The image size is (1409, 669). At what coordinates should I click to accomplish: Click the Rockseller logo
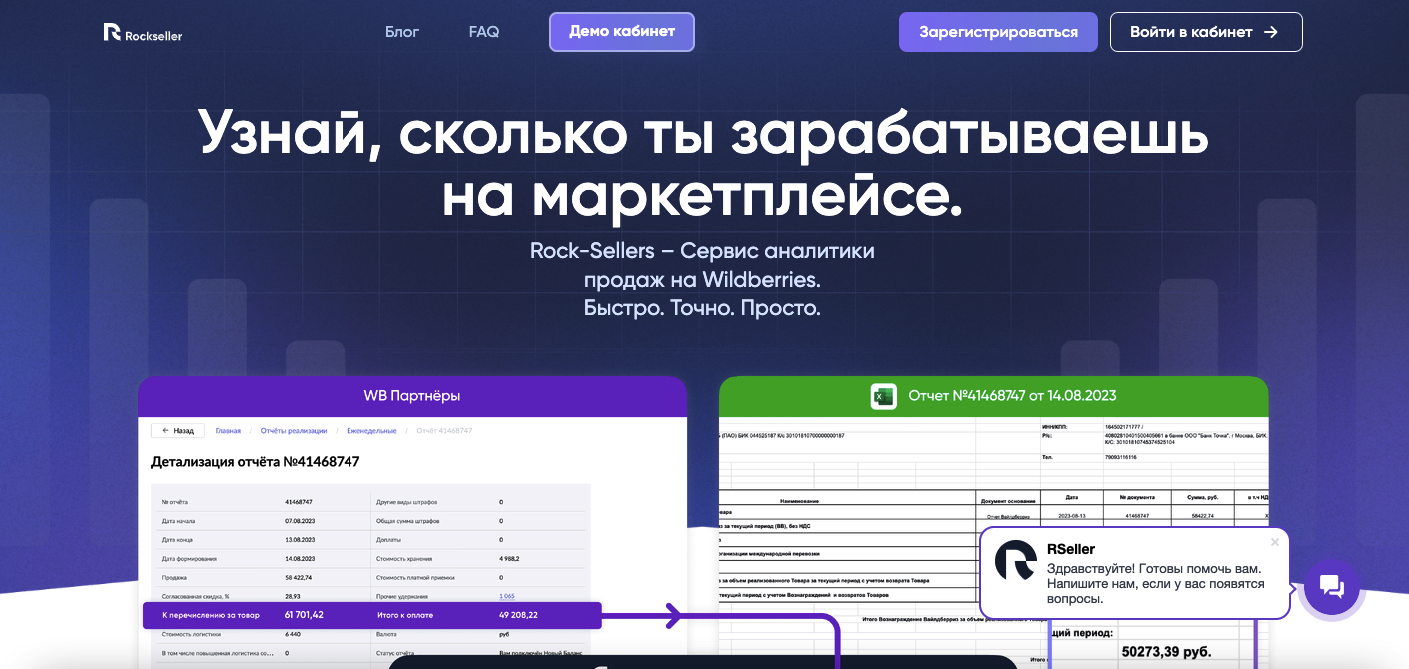pyautogui.click(x=143, y=33)
